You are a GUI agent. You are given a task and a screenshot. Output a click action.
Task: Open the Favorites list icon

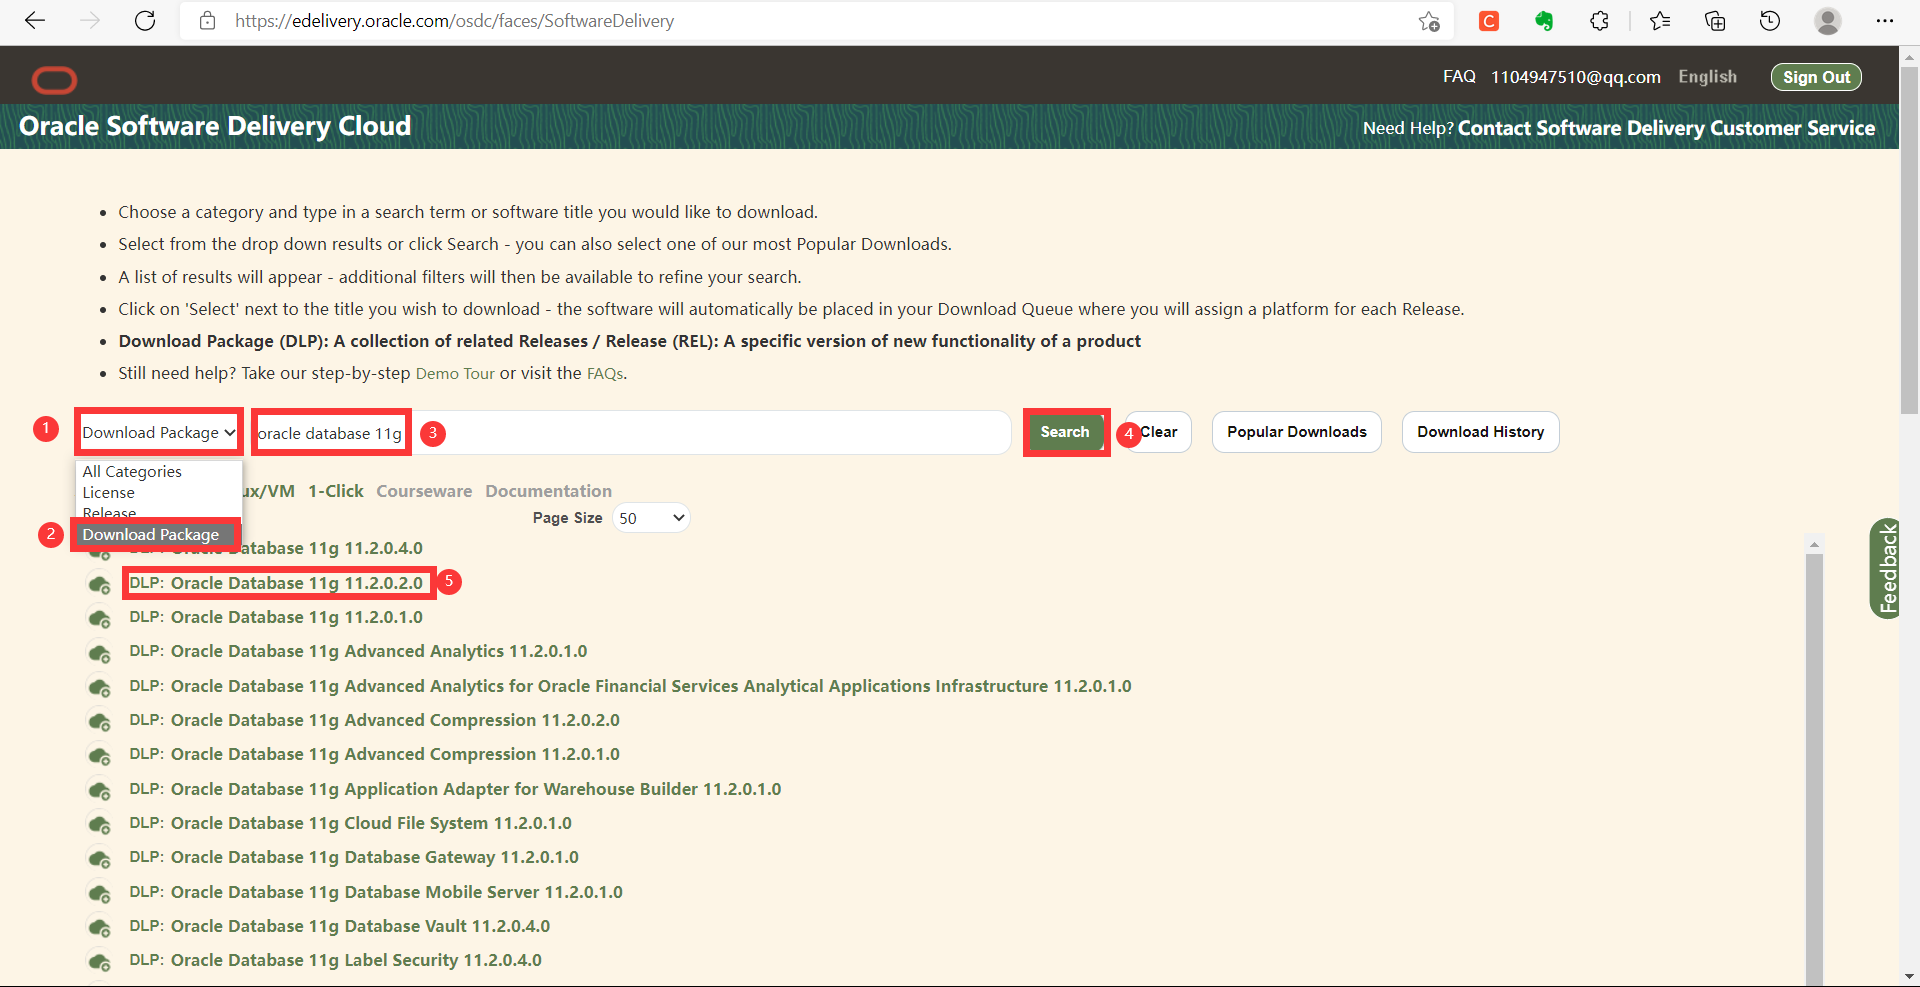[1660, 21]
